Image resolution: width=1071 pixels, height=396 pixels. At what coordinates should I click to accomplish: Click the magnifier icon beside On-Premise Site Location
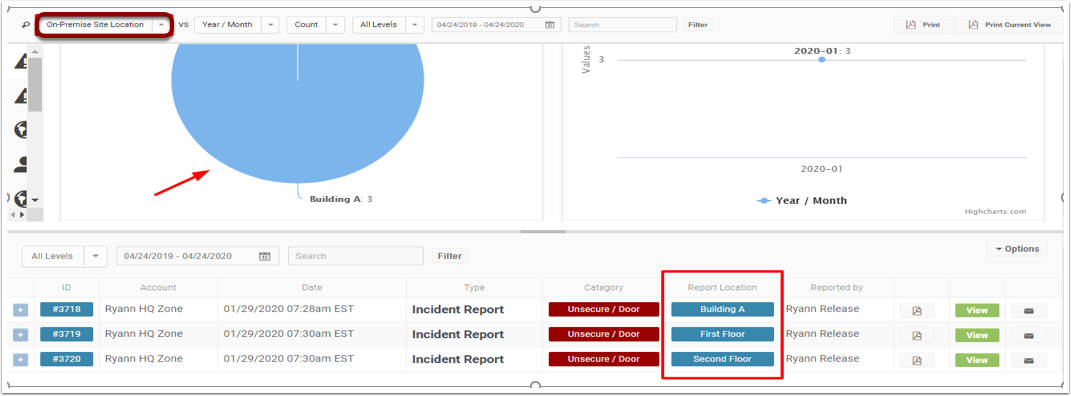tap(26, 25)
